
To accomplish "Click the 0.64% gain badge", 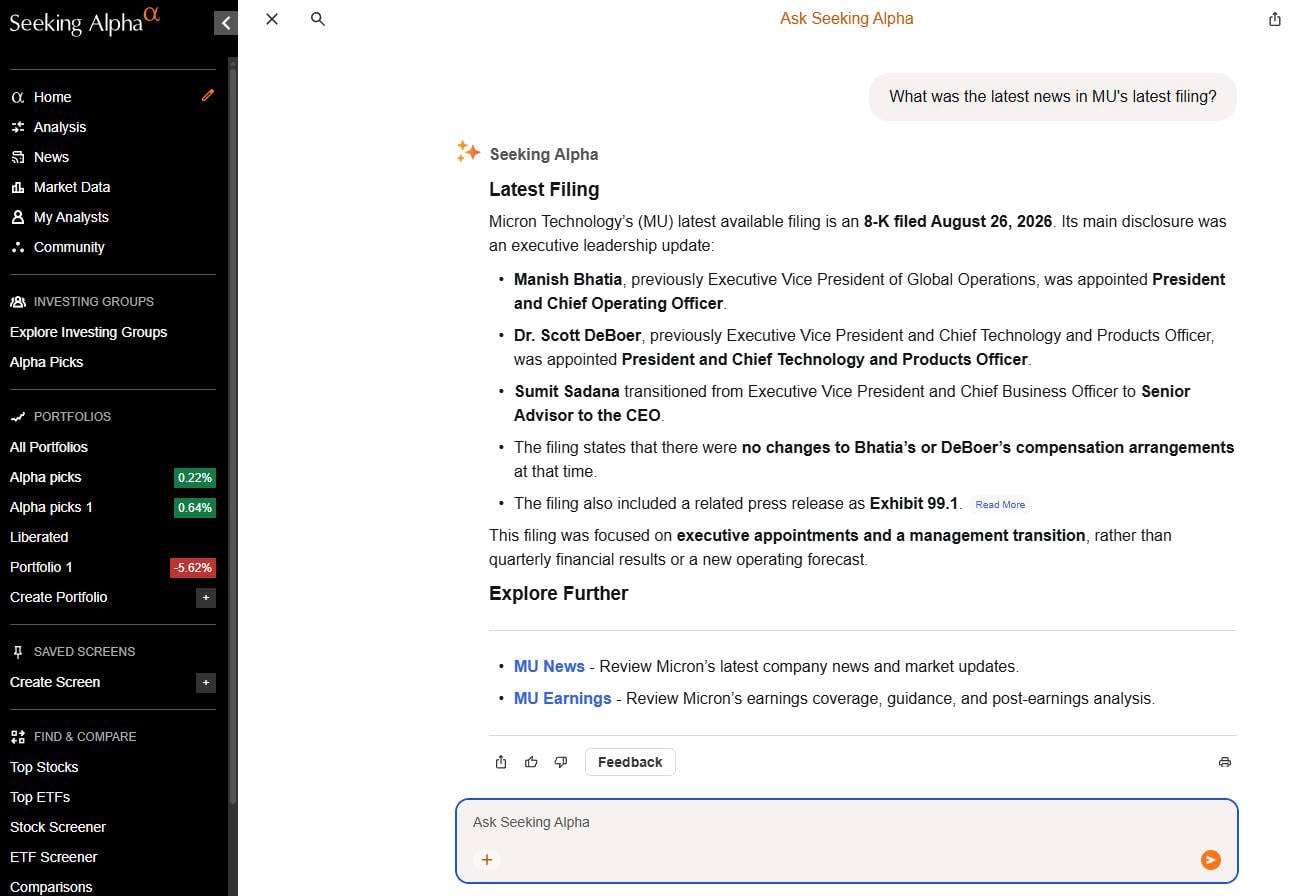I will [x=195, y=508].
